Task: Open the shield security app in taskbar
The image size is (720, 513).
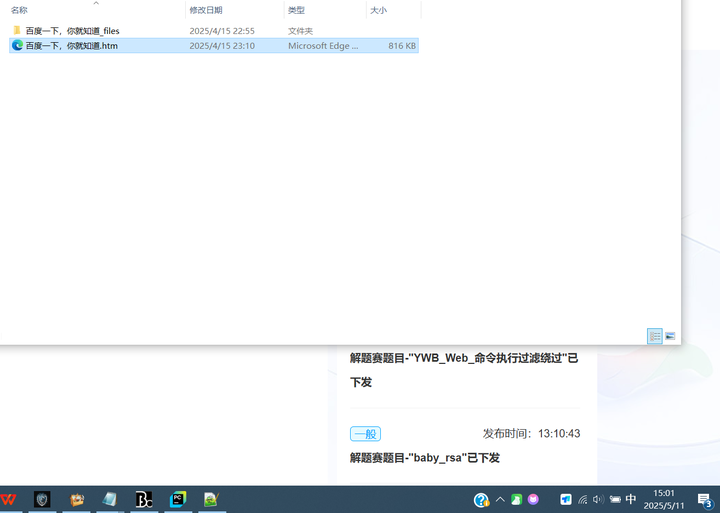Action: tap(42, 499)
